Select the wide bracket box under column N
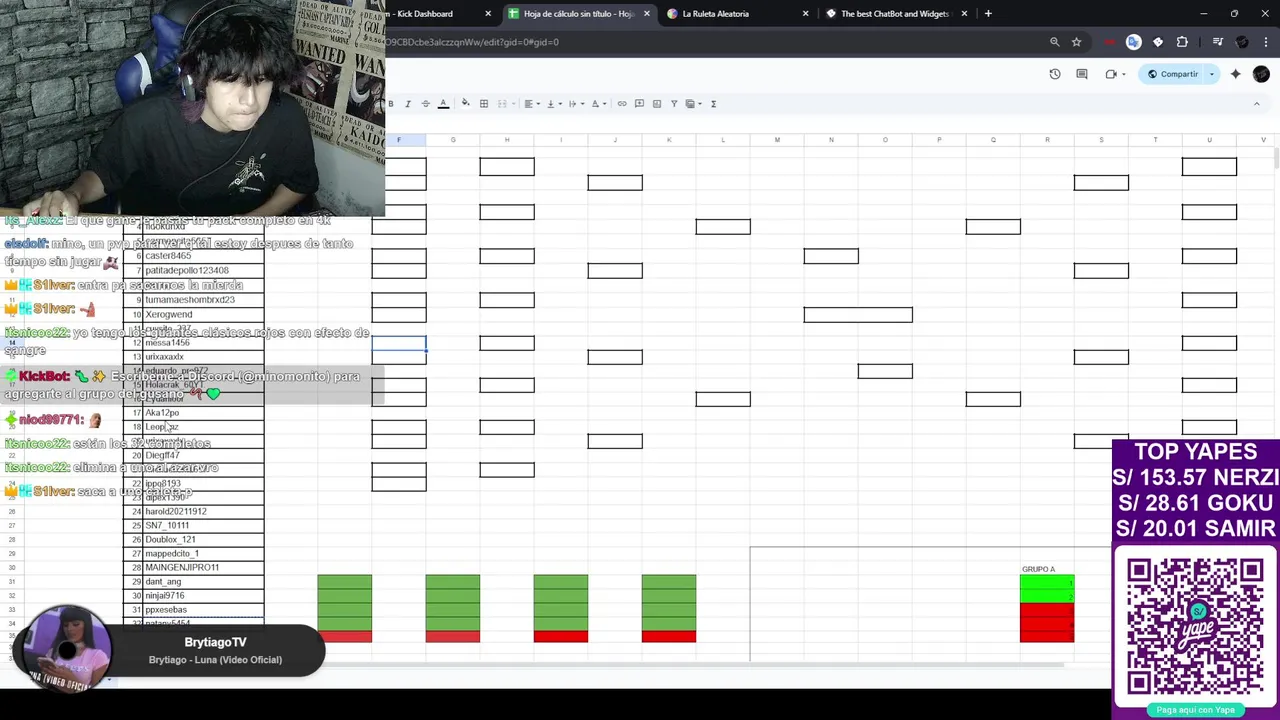Screen dimensions: 1280x720 [x=858, y=315]
